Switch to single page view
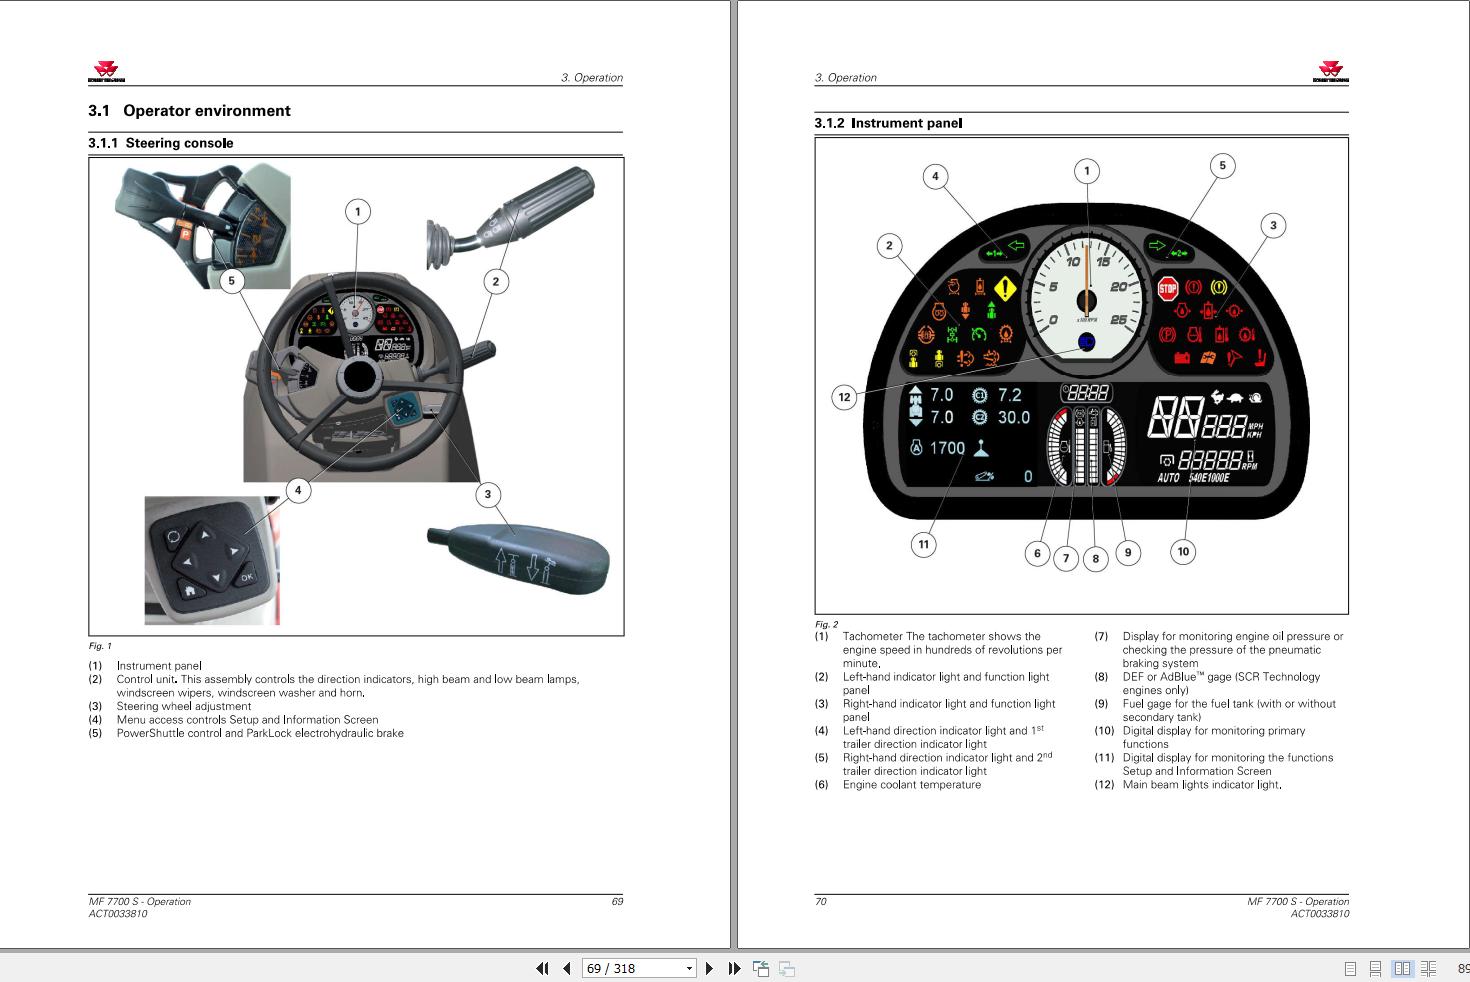 pyautogui.click(x=1350, y=968)
